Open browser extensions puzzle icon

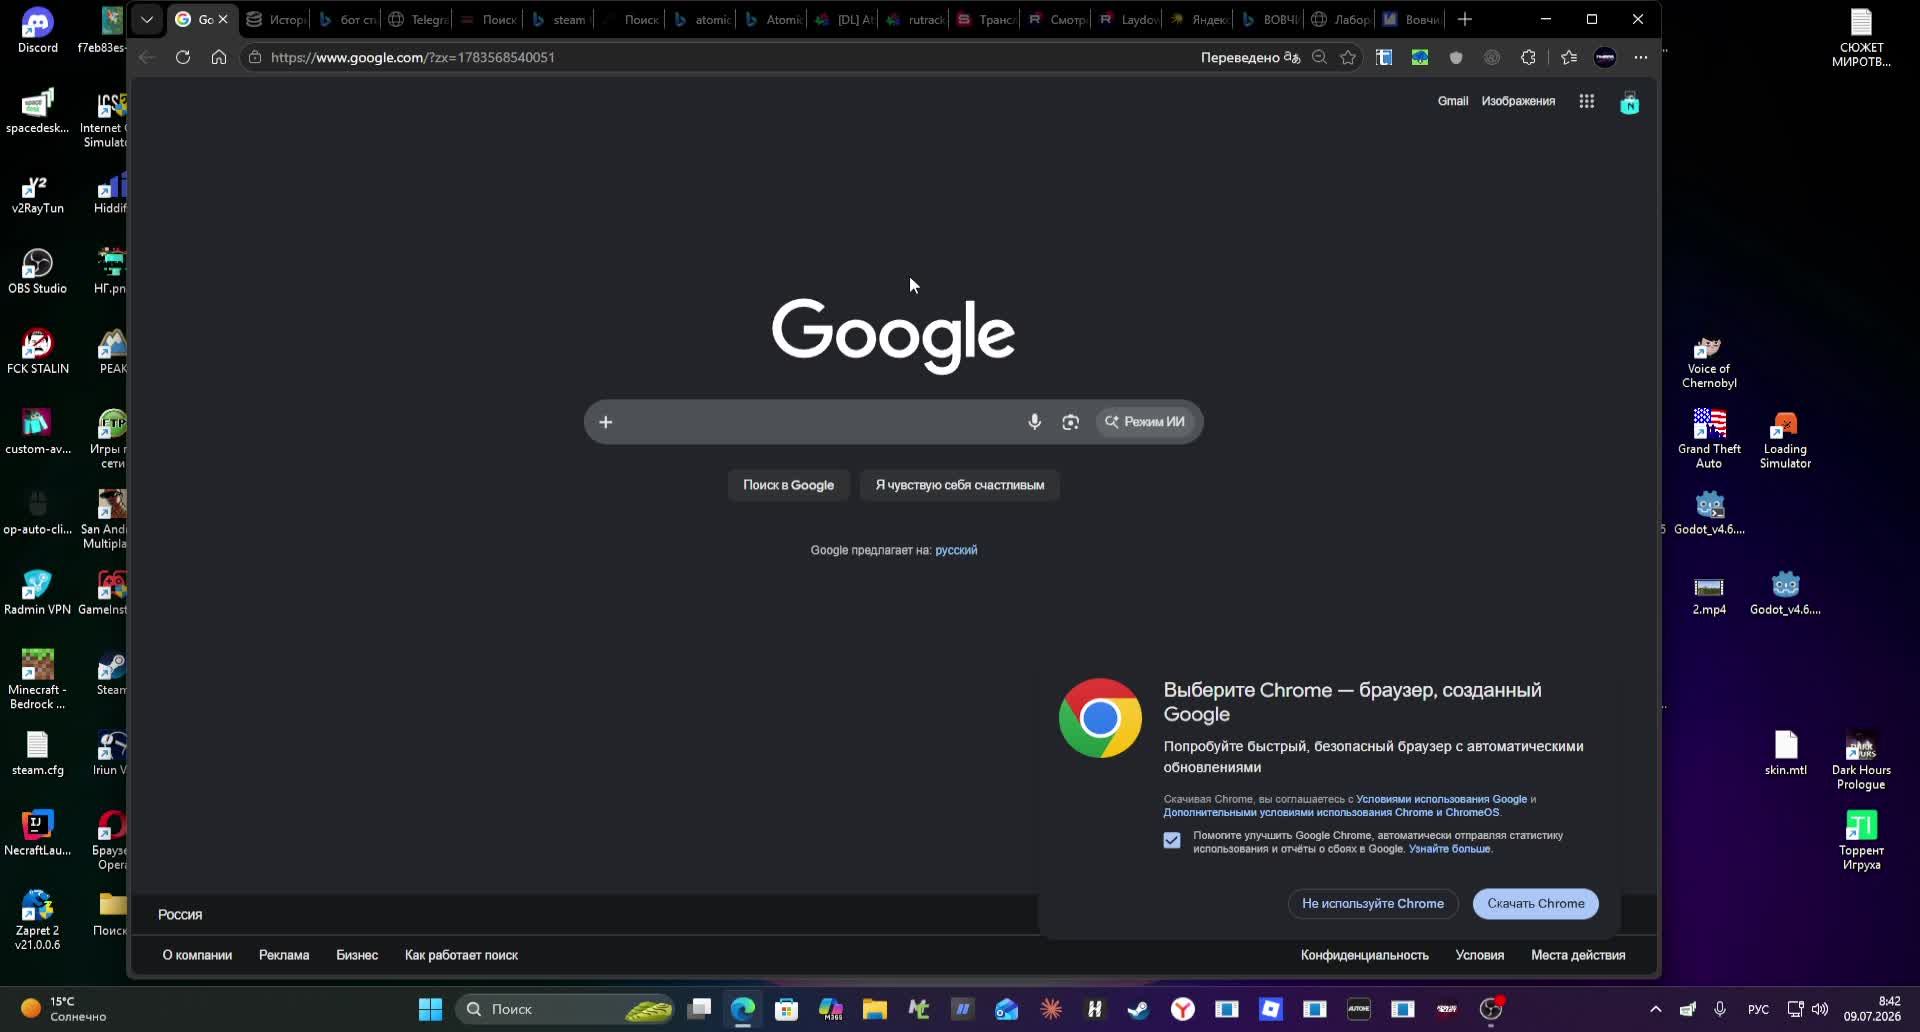1528,57
